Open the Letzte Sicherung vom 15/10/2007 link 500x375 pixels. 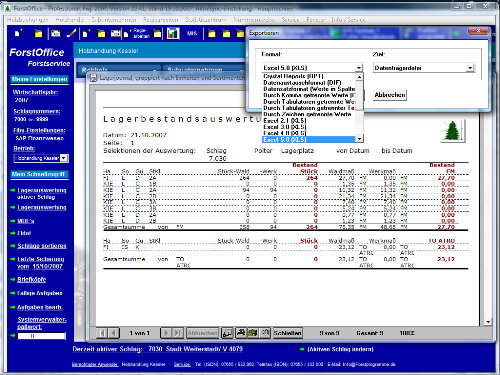40,262
